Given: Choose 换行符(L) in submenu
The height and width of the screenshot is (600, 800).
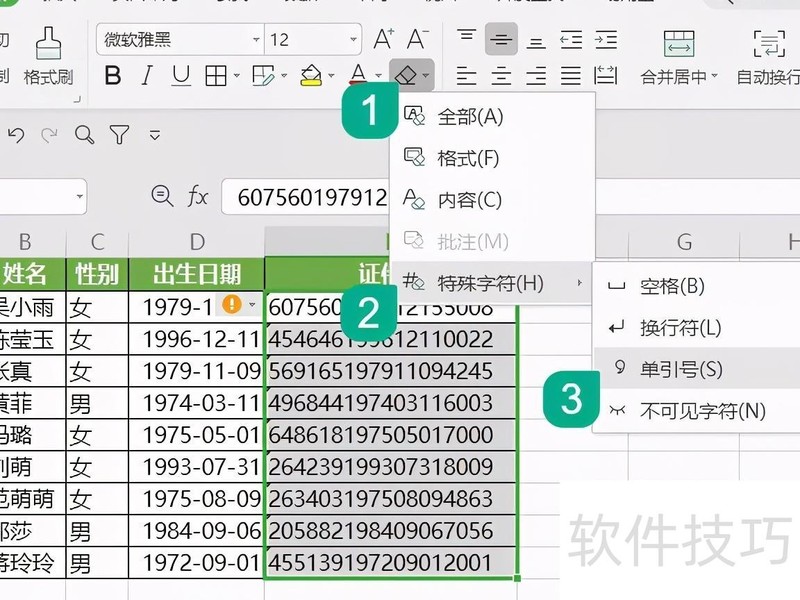Looking at the screenshot, I should point(697,328).
